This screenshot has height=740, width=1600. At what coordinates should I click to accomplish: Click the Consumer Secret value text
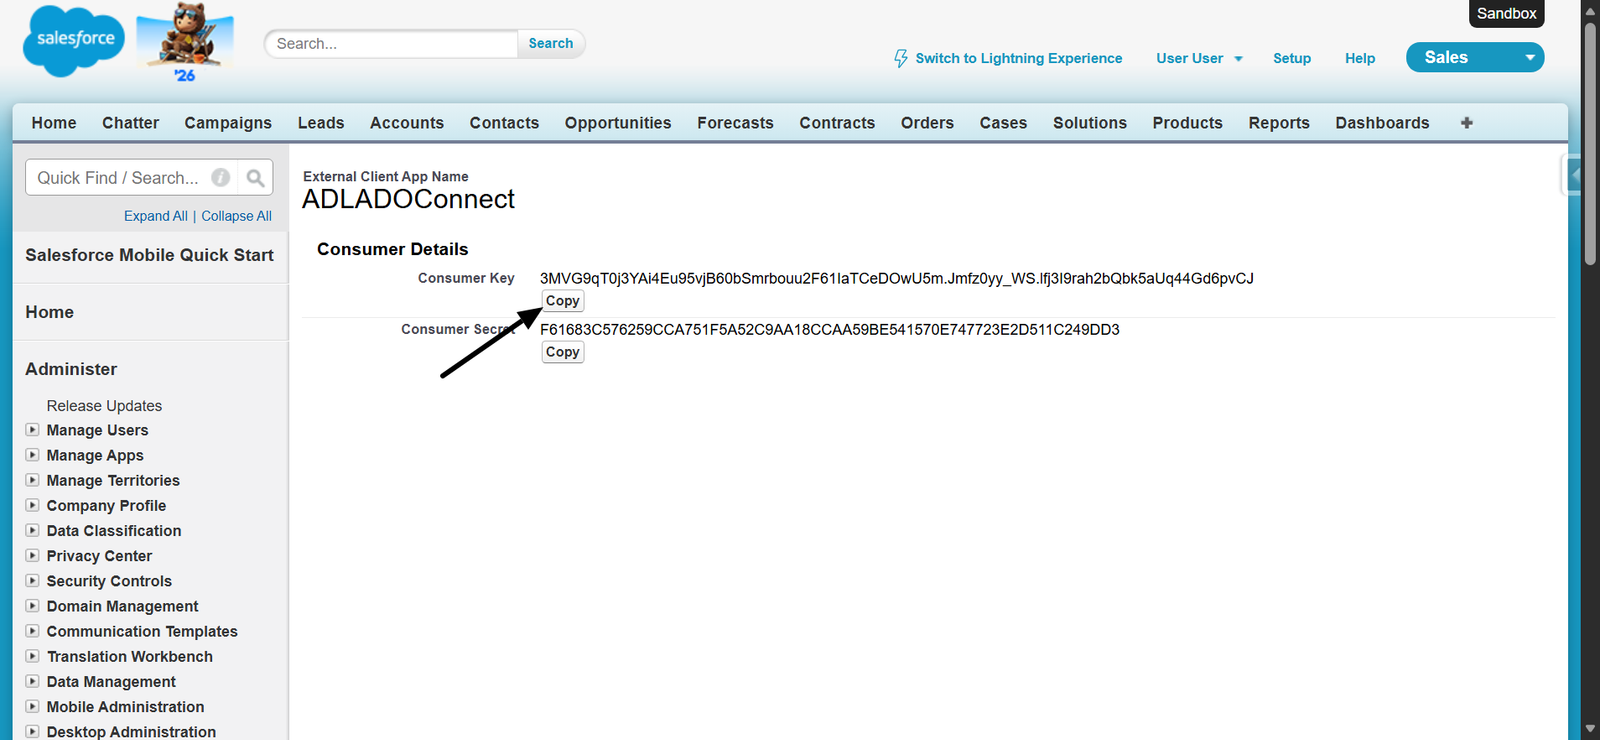(x=829, y=329)
